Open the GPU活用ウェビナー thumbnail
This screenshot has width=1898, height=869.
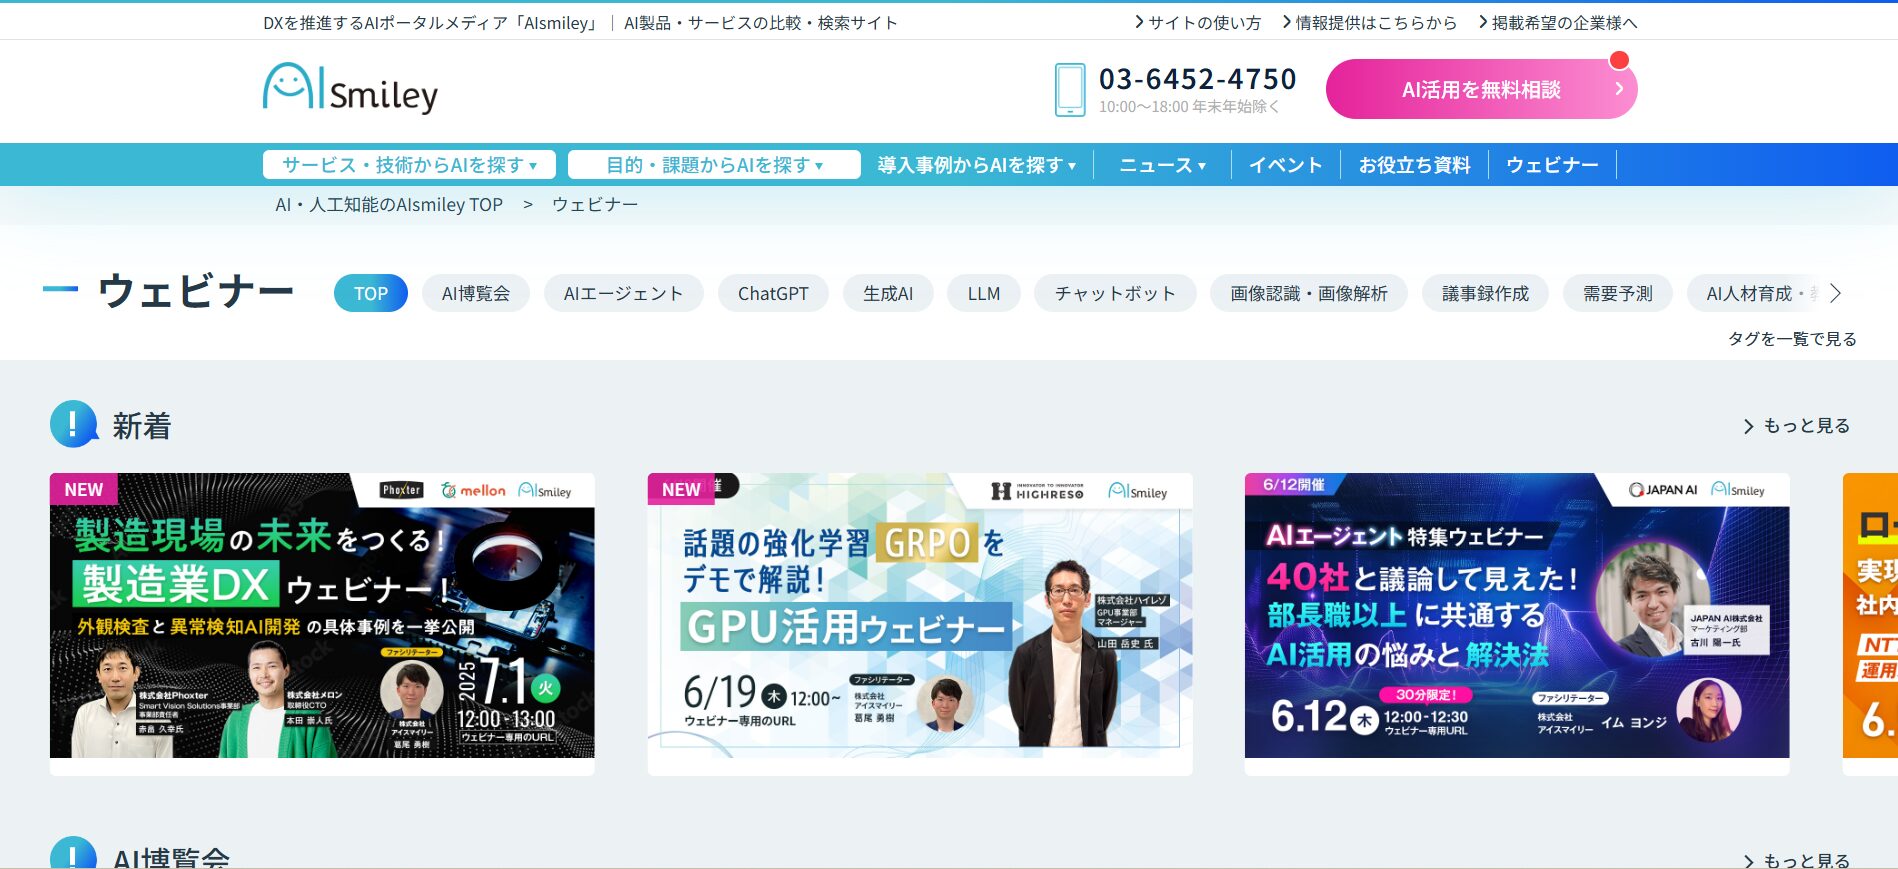pos(919,615)
